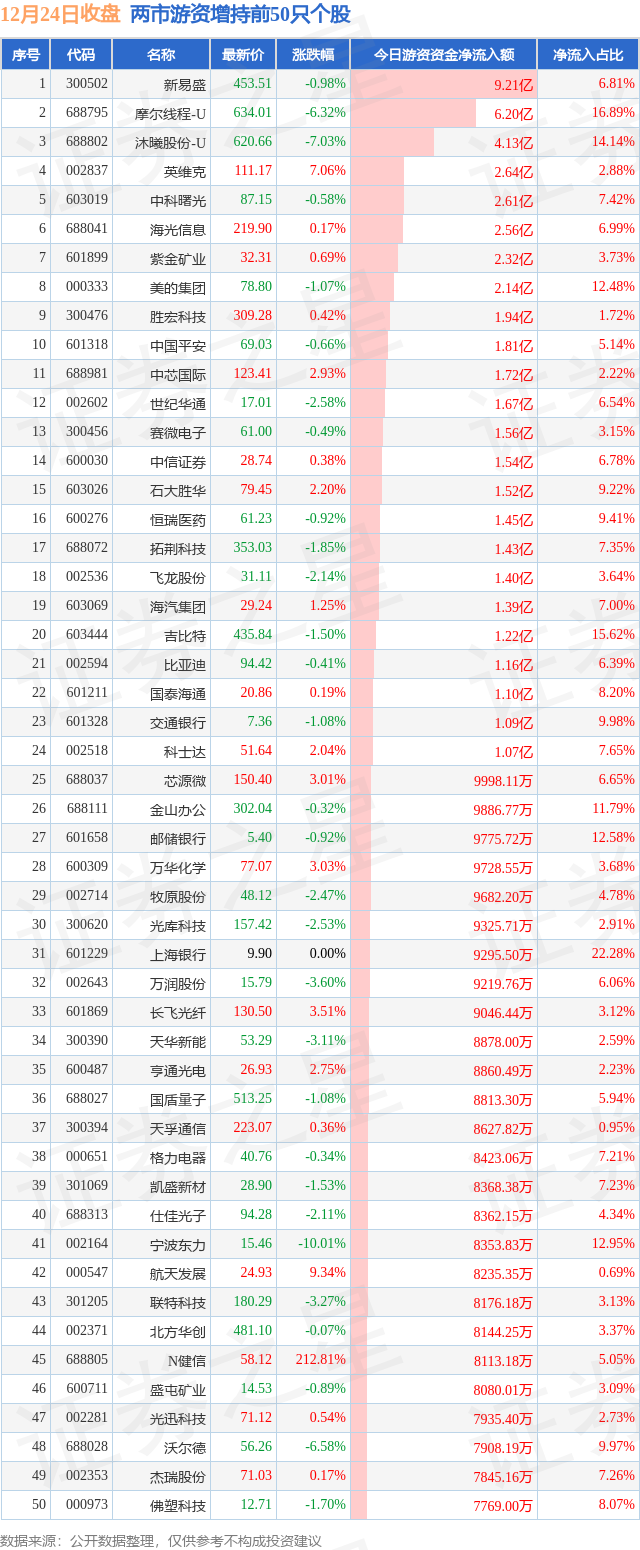
Task: Click inflow value 1.94亿 for 胜宏科技
Action: point(513,317)
